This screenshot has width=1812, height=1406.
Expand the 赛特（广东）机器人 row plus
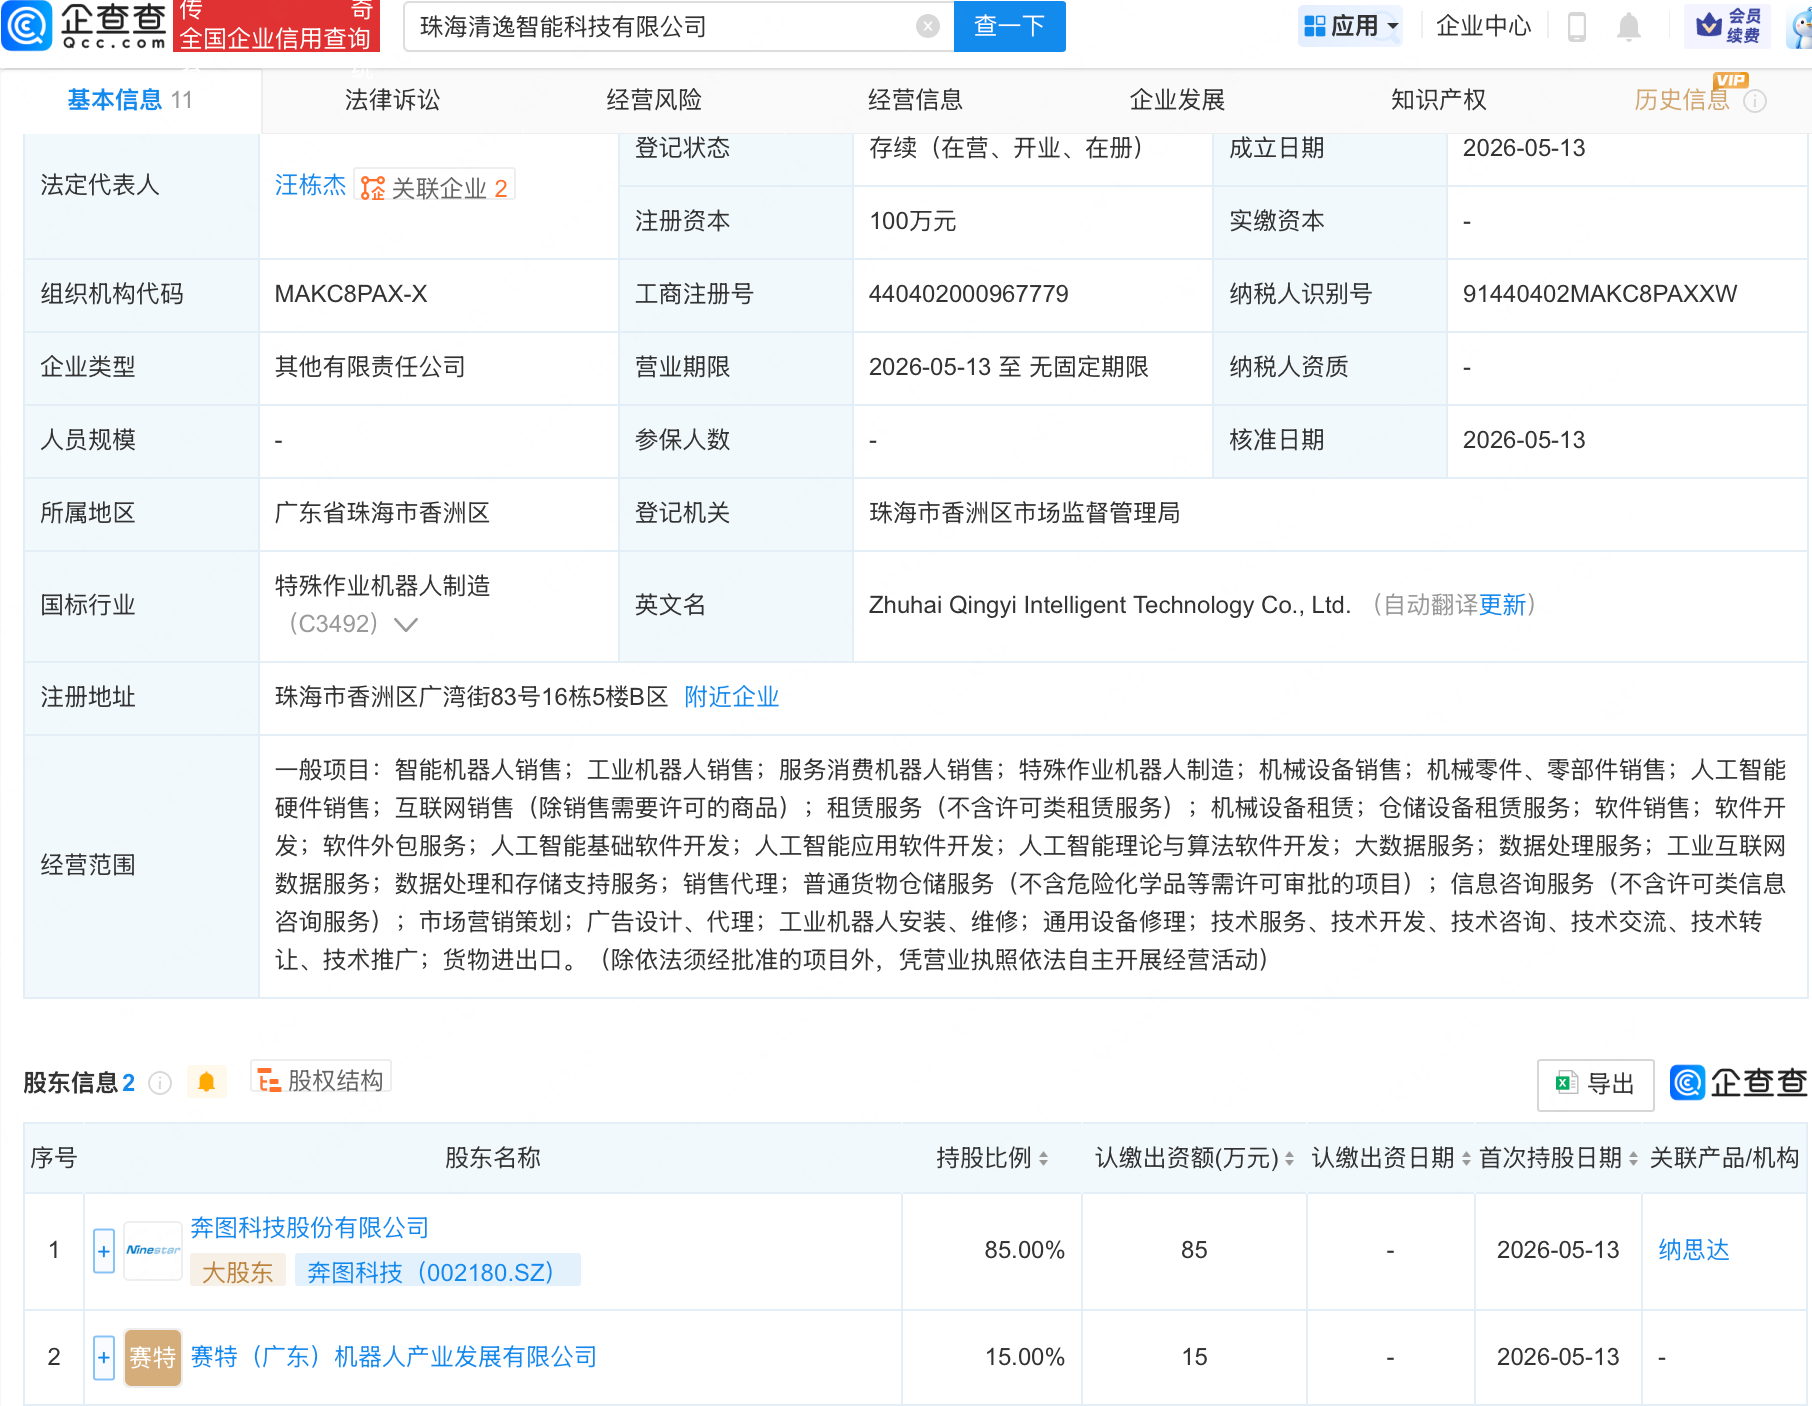[104, 1357]
